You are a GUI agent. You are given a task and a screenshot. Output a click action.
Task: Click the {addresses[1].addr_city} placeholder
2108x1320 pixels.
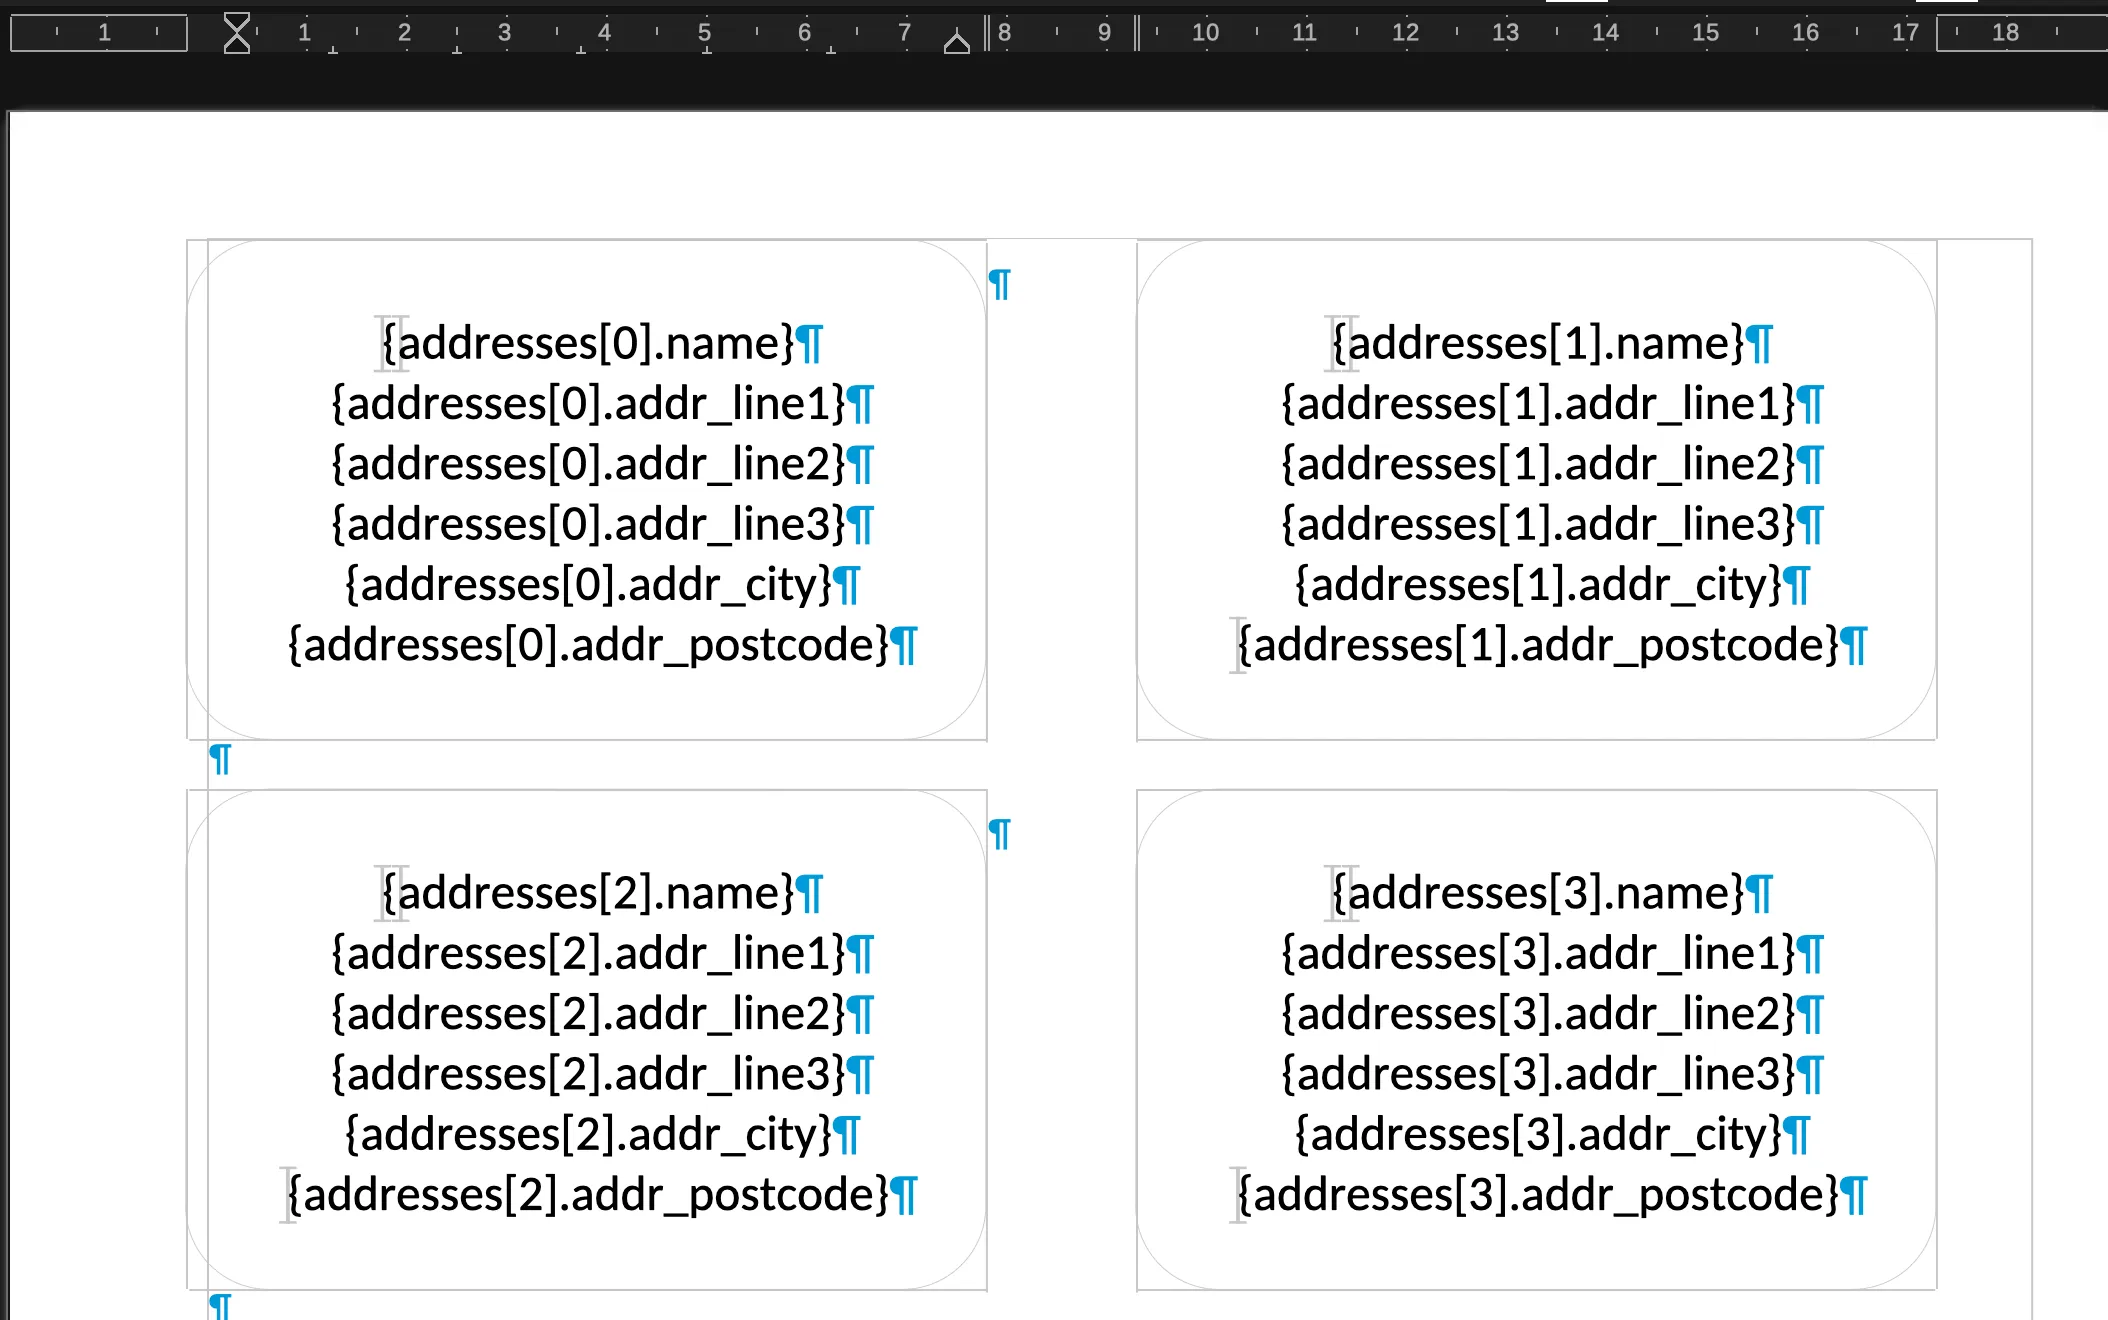pos(1538,585)
